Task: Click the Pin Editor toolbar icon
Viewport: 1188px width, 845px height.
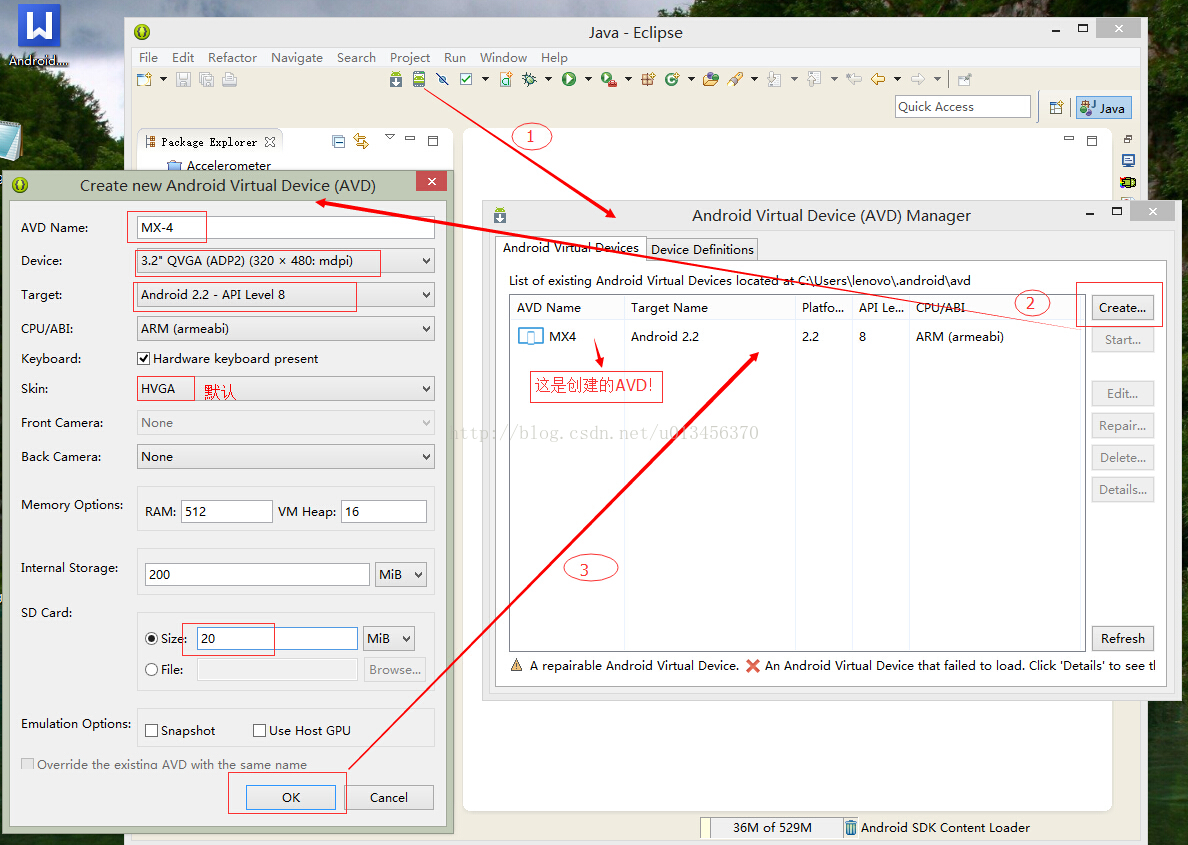Action: coord(964,79)
